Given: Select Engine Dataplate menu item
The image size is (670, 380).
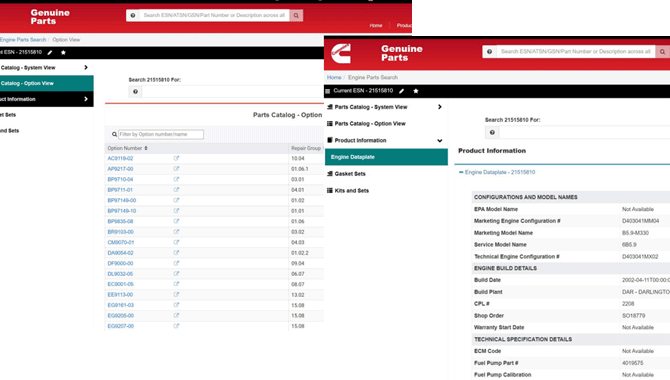Looking at the screenshot, I should [386, 157].
